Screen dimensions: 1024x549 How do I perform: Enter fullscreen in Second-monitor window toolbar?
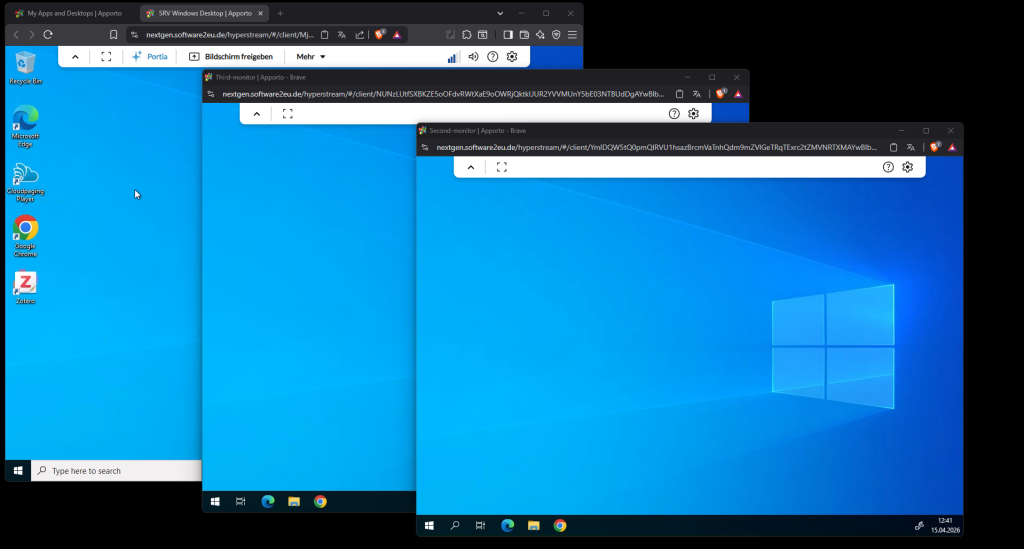(x=502, y=167)
